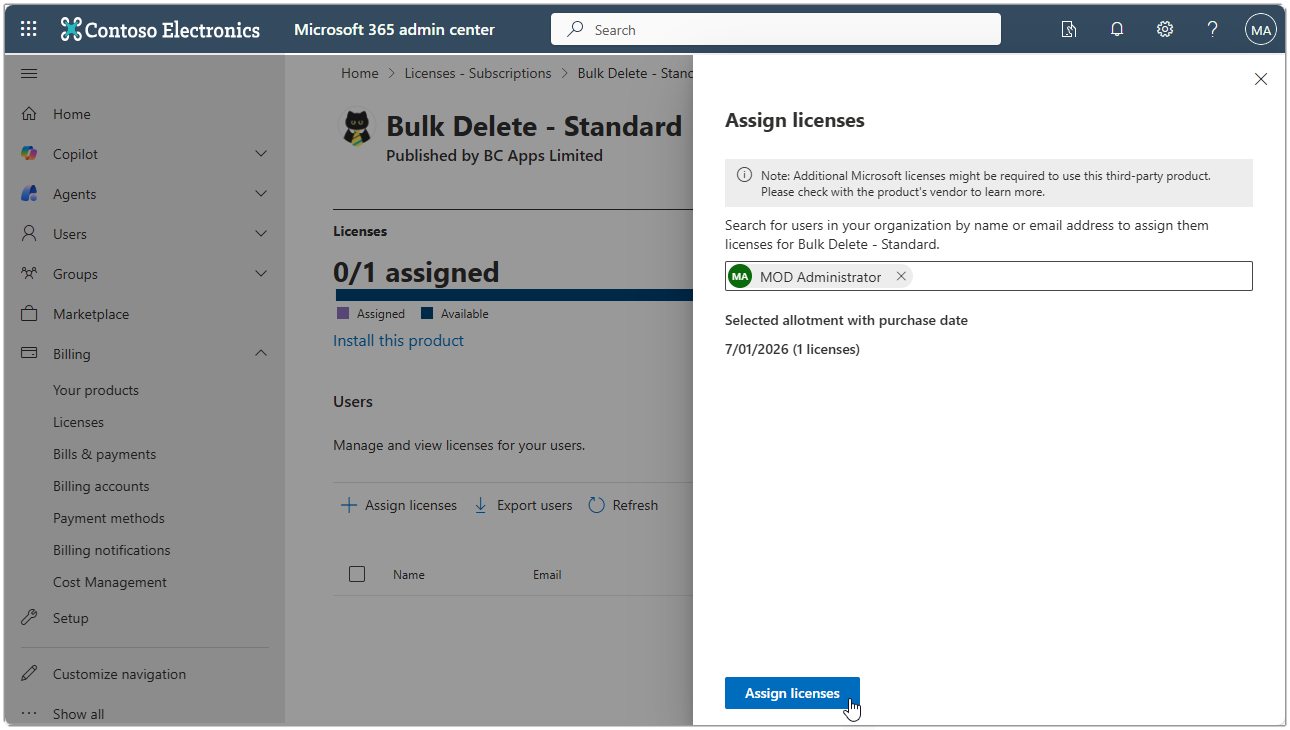
Task: Expand the Copilot navigation section
Action: 259,153
